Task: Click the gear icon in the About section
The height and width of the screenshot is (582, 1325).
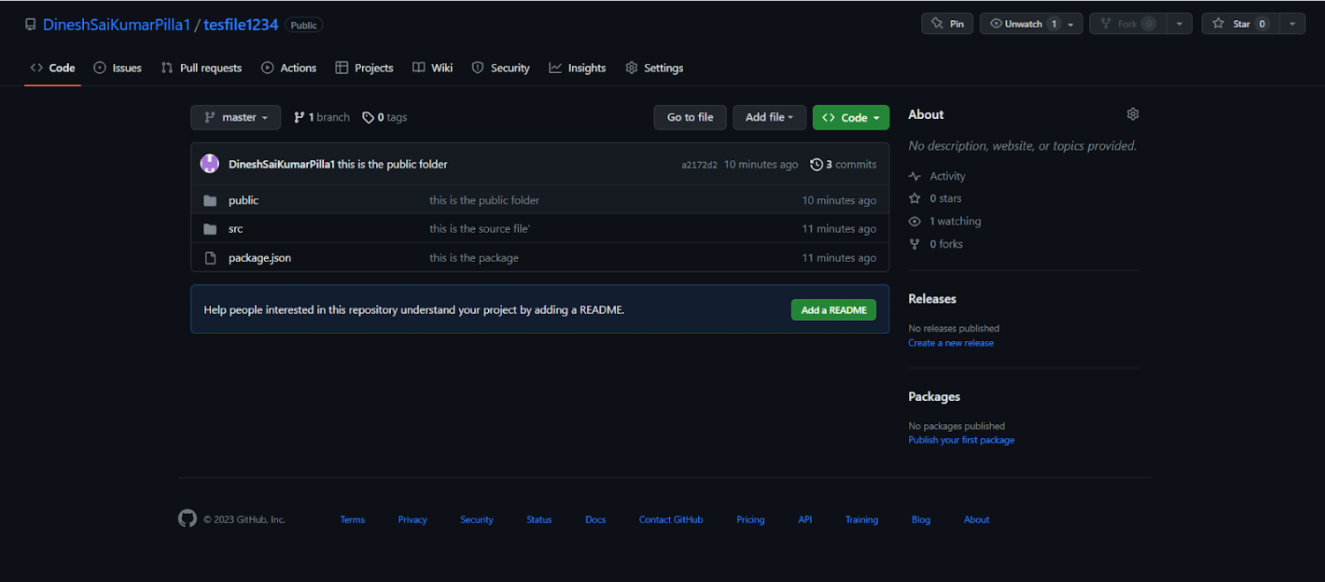Action: pos(1133,114)
